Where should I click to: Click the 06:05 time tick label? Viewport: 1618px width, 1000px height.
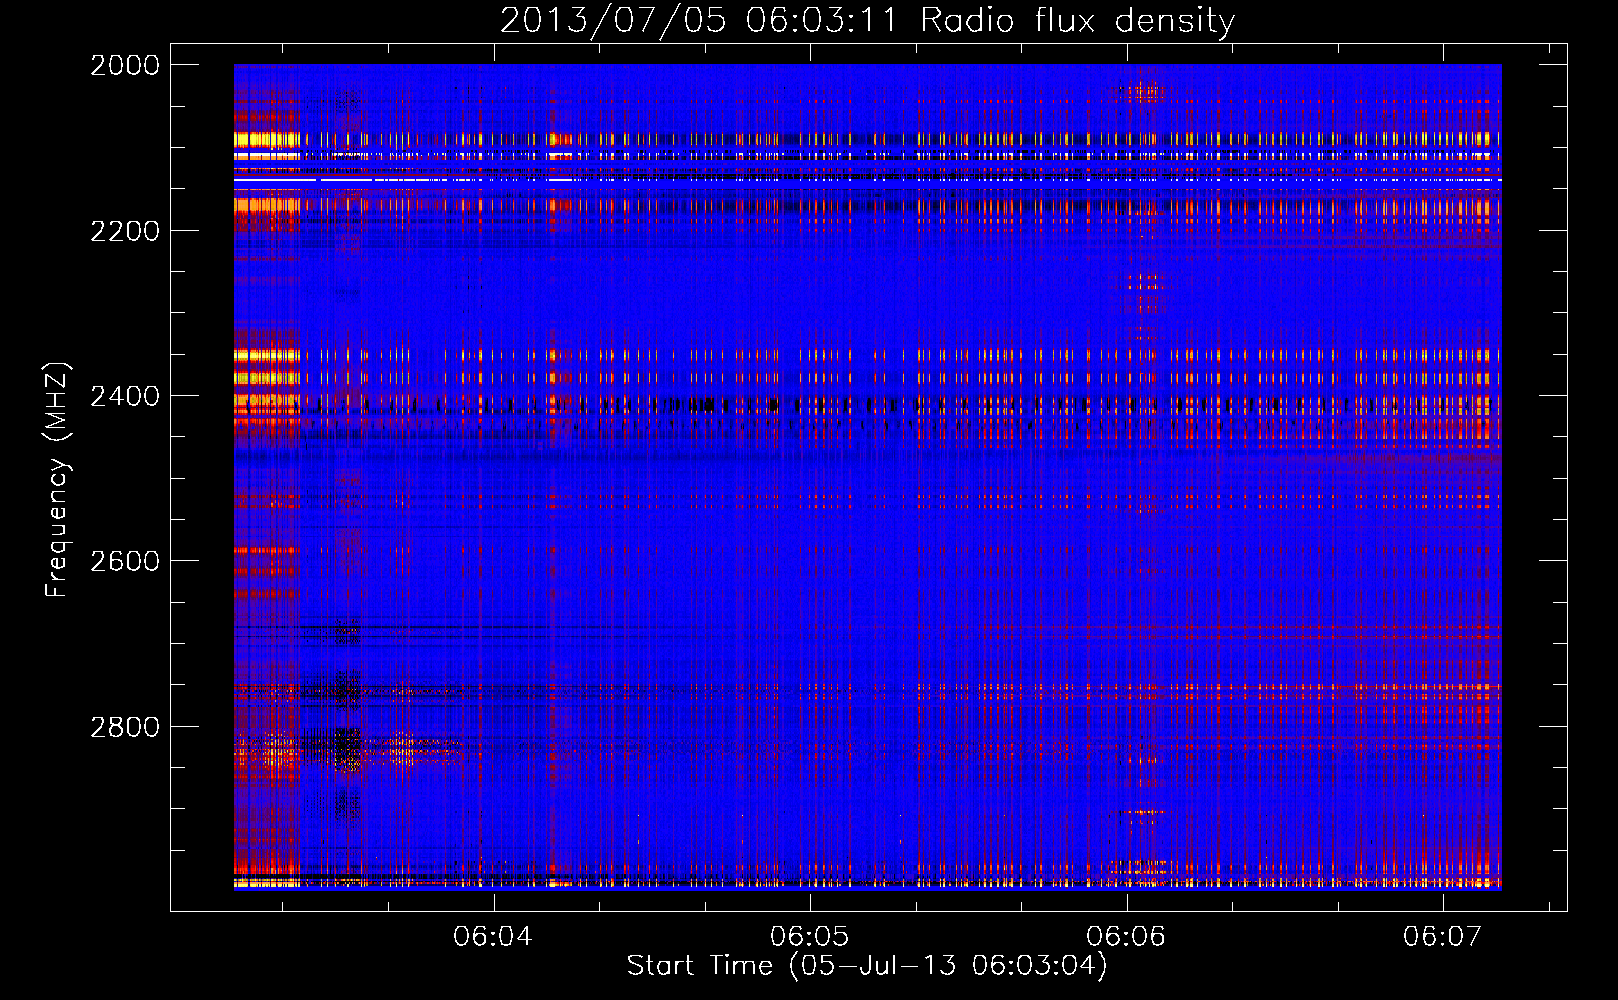[x=810, y=936]
